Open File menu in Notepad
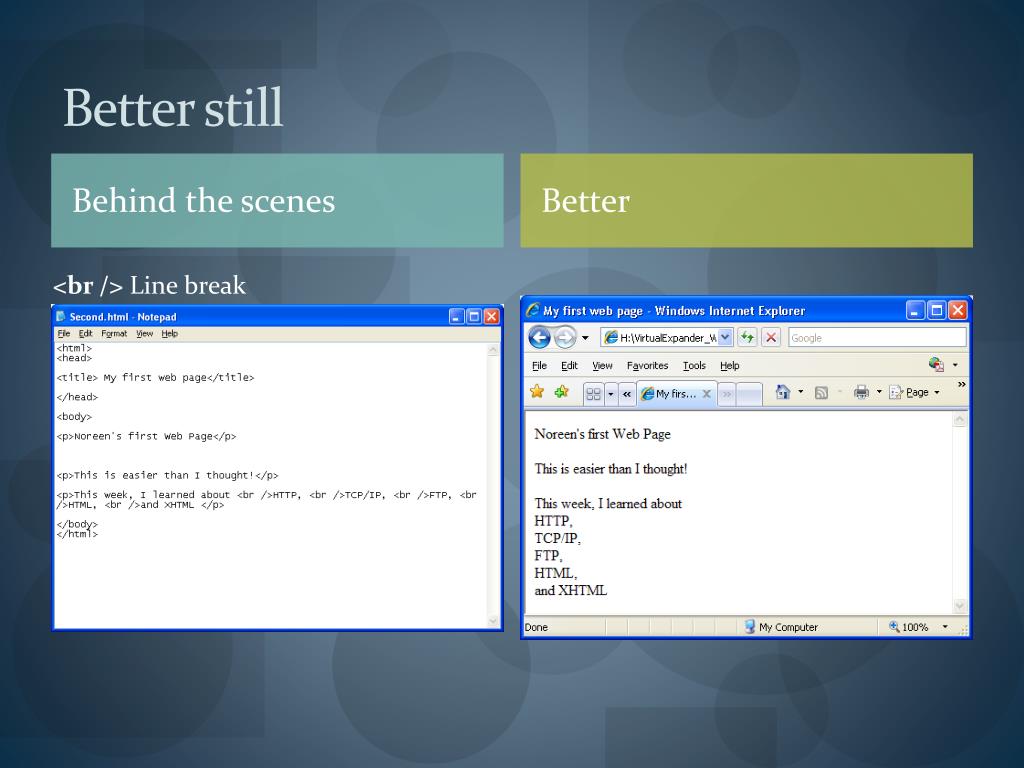 63,333
